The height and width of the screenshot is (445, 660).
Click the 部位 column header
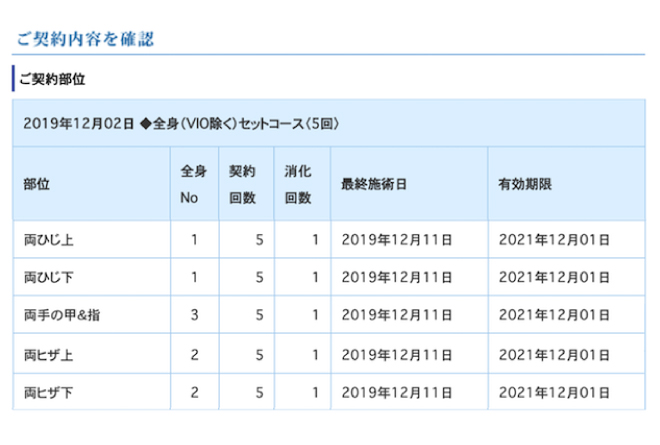coord(37,185)
